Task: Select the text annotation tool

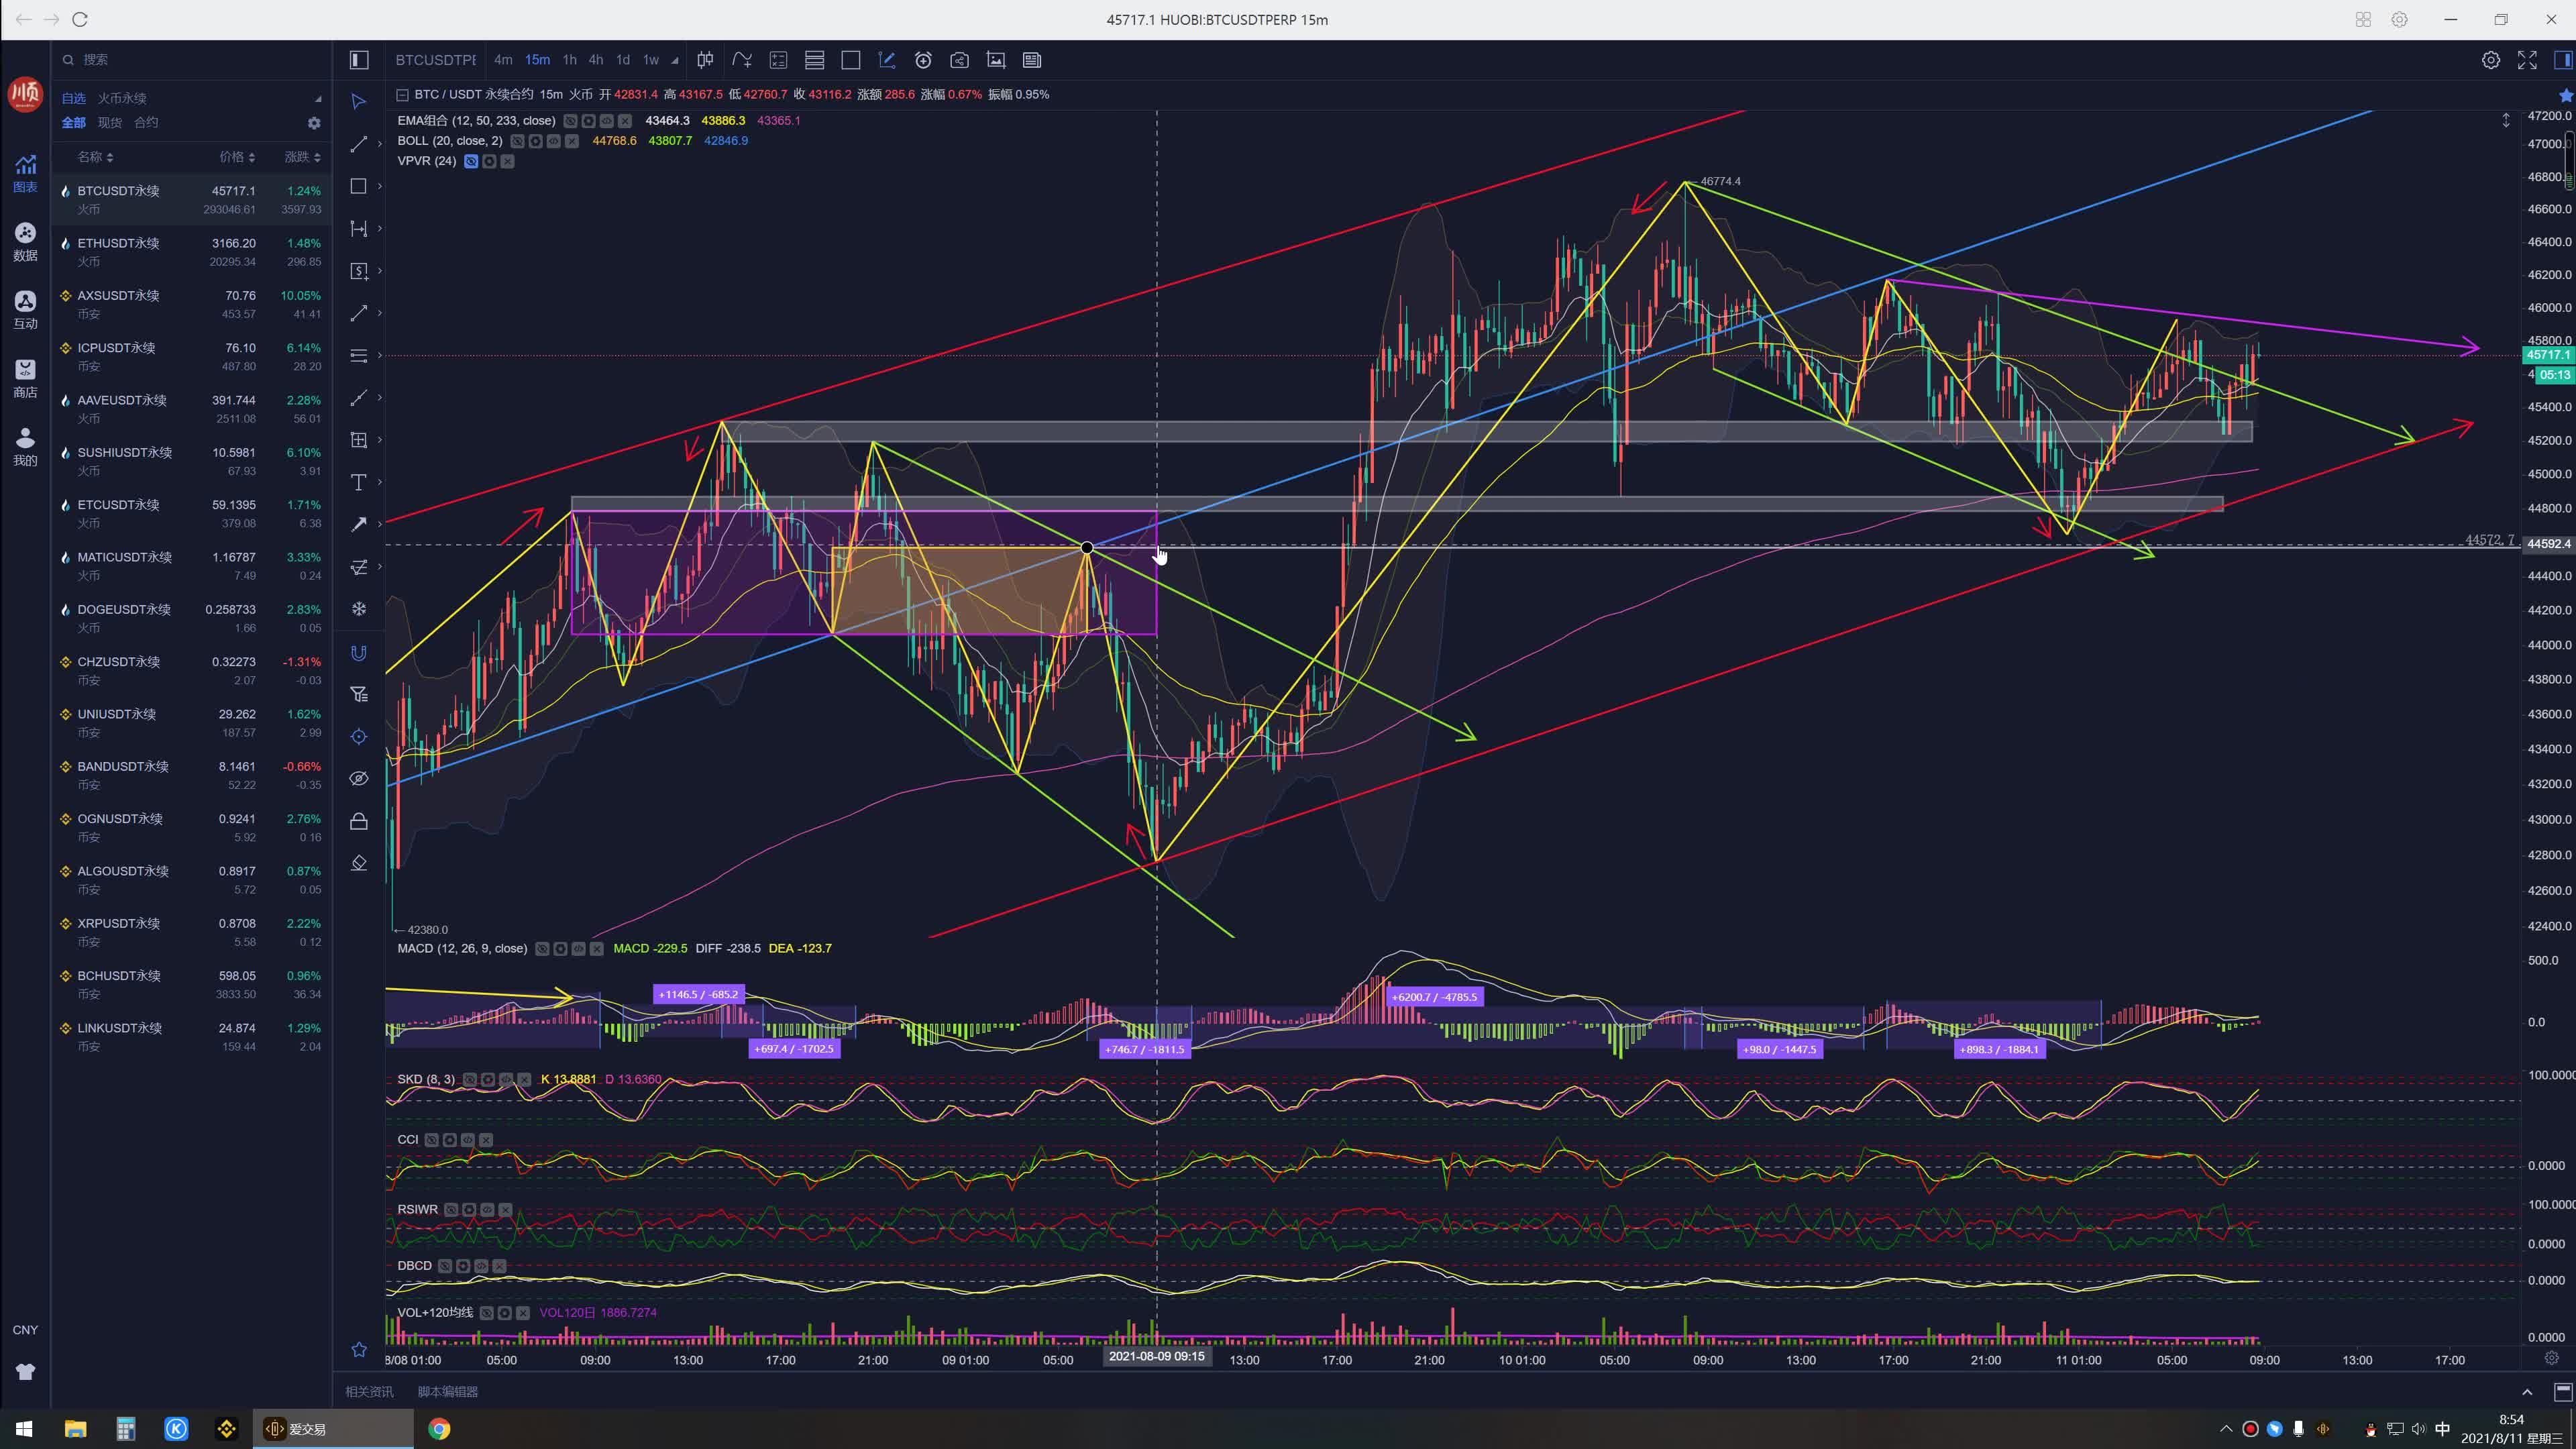Action: pos(358,483)
